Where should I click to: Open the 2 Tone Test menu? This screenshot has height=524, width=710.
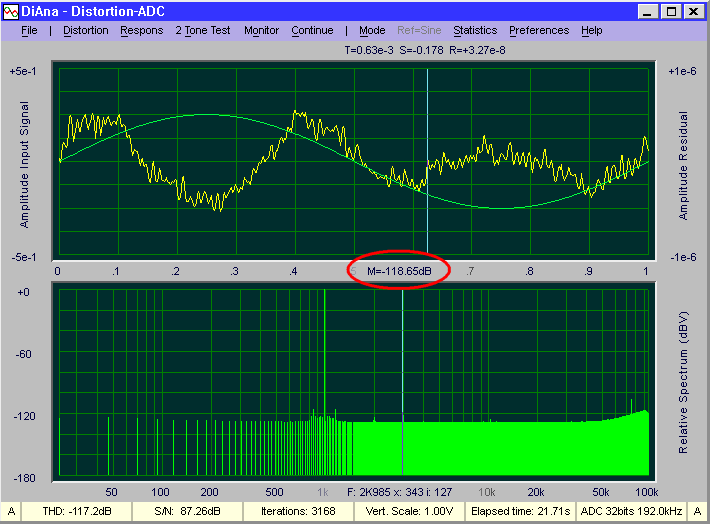coord(203,31)
